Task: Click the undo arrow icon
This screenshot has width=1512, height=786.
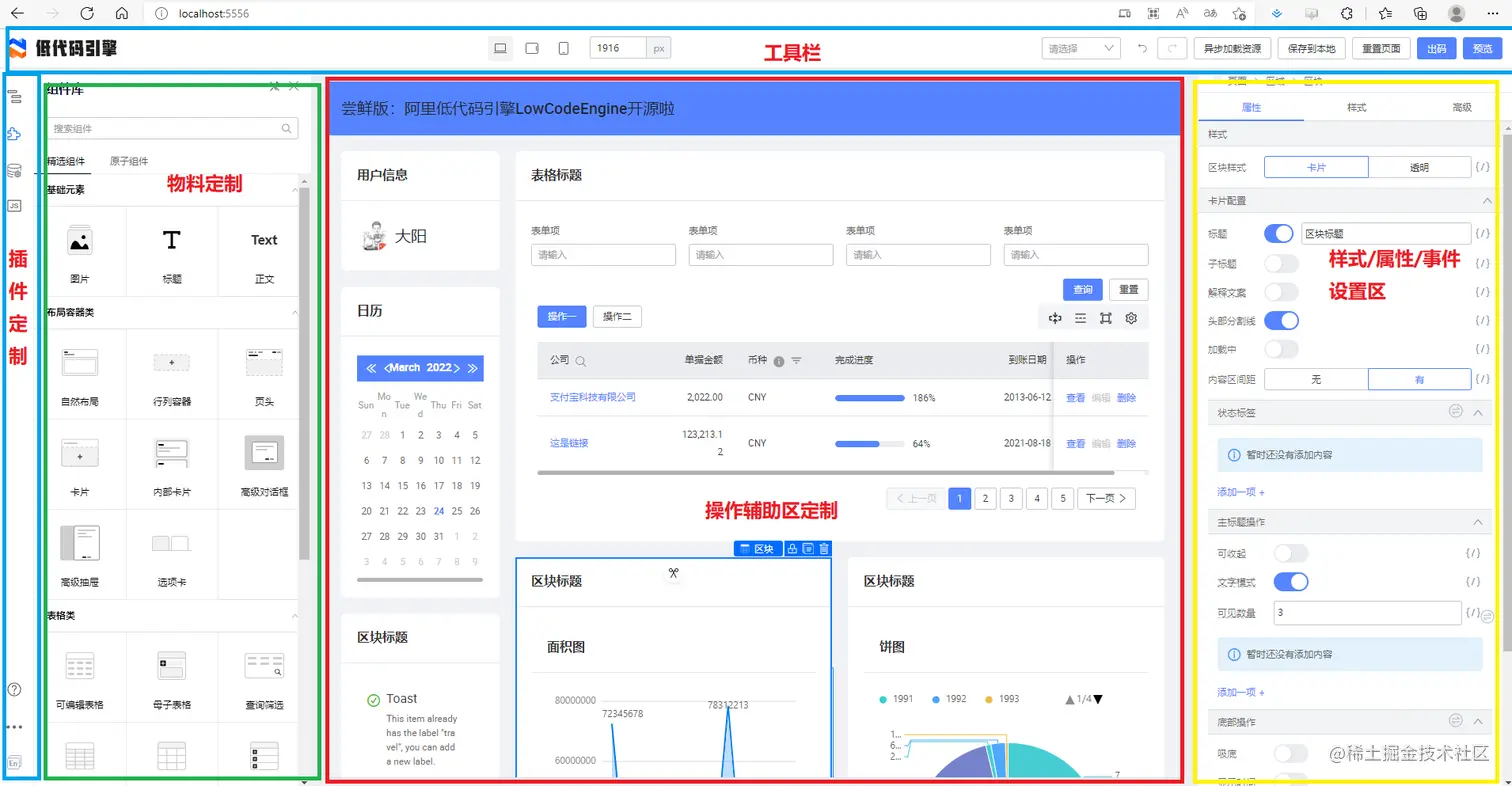Action: (1142, 48)
